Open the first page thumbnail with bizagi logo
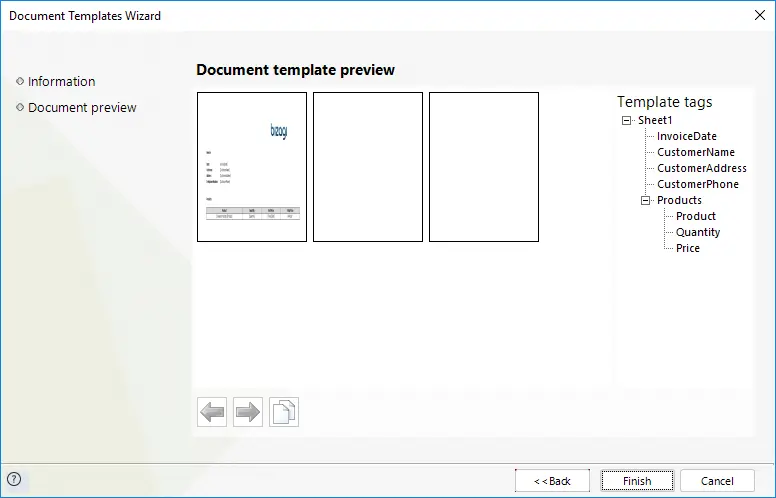The image size is (776, 498). (x=252, y=167)
